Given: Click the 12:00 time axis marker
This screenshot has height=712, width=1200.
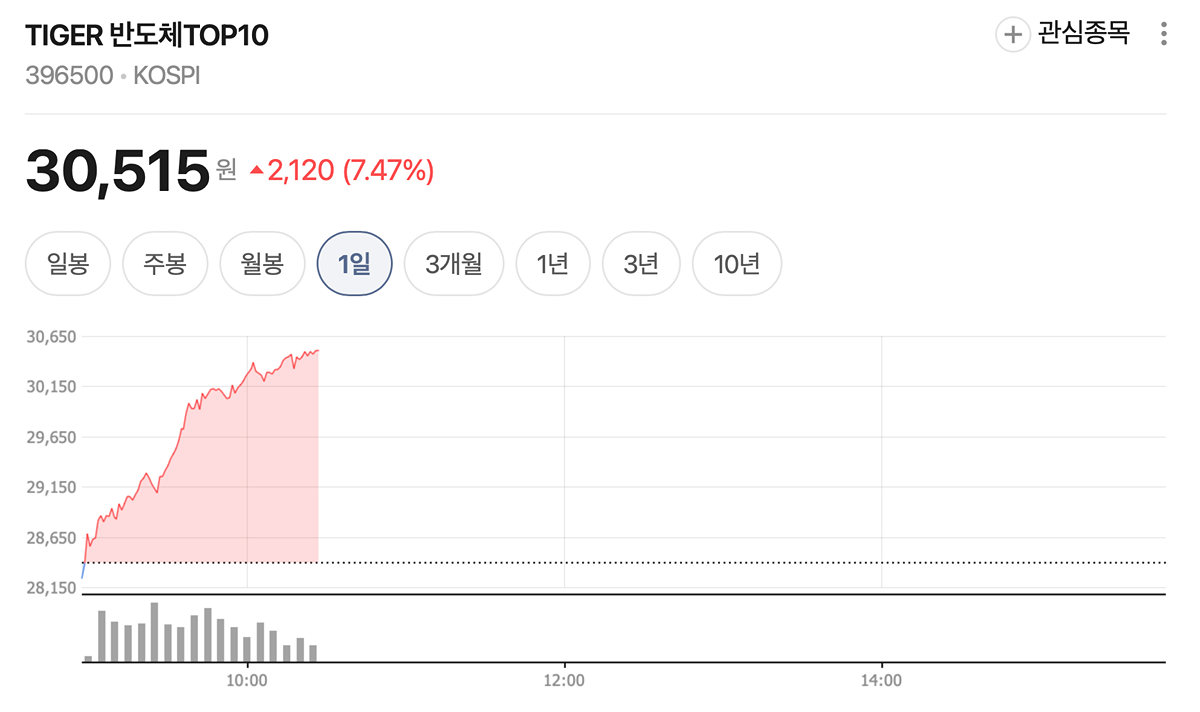Looking at the screenshot, I should (564, 681).
